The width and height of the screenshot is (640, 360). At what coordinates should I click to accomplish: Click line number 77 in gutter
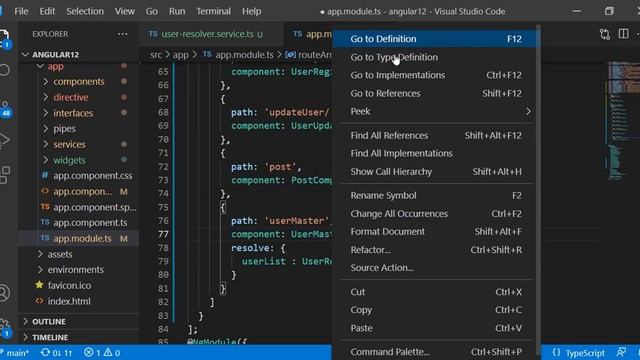click(x=163, y=234)
